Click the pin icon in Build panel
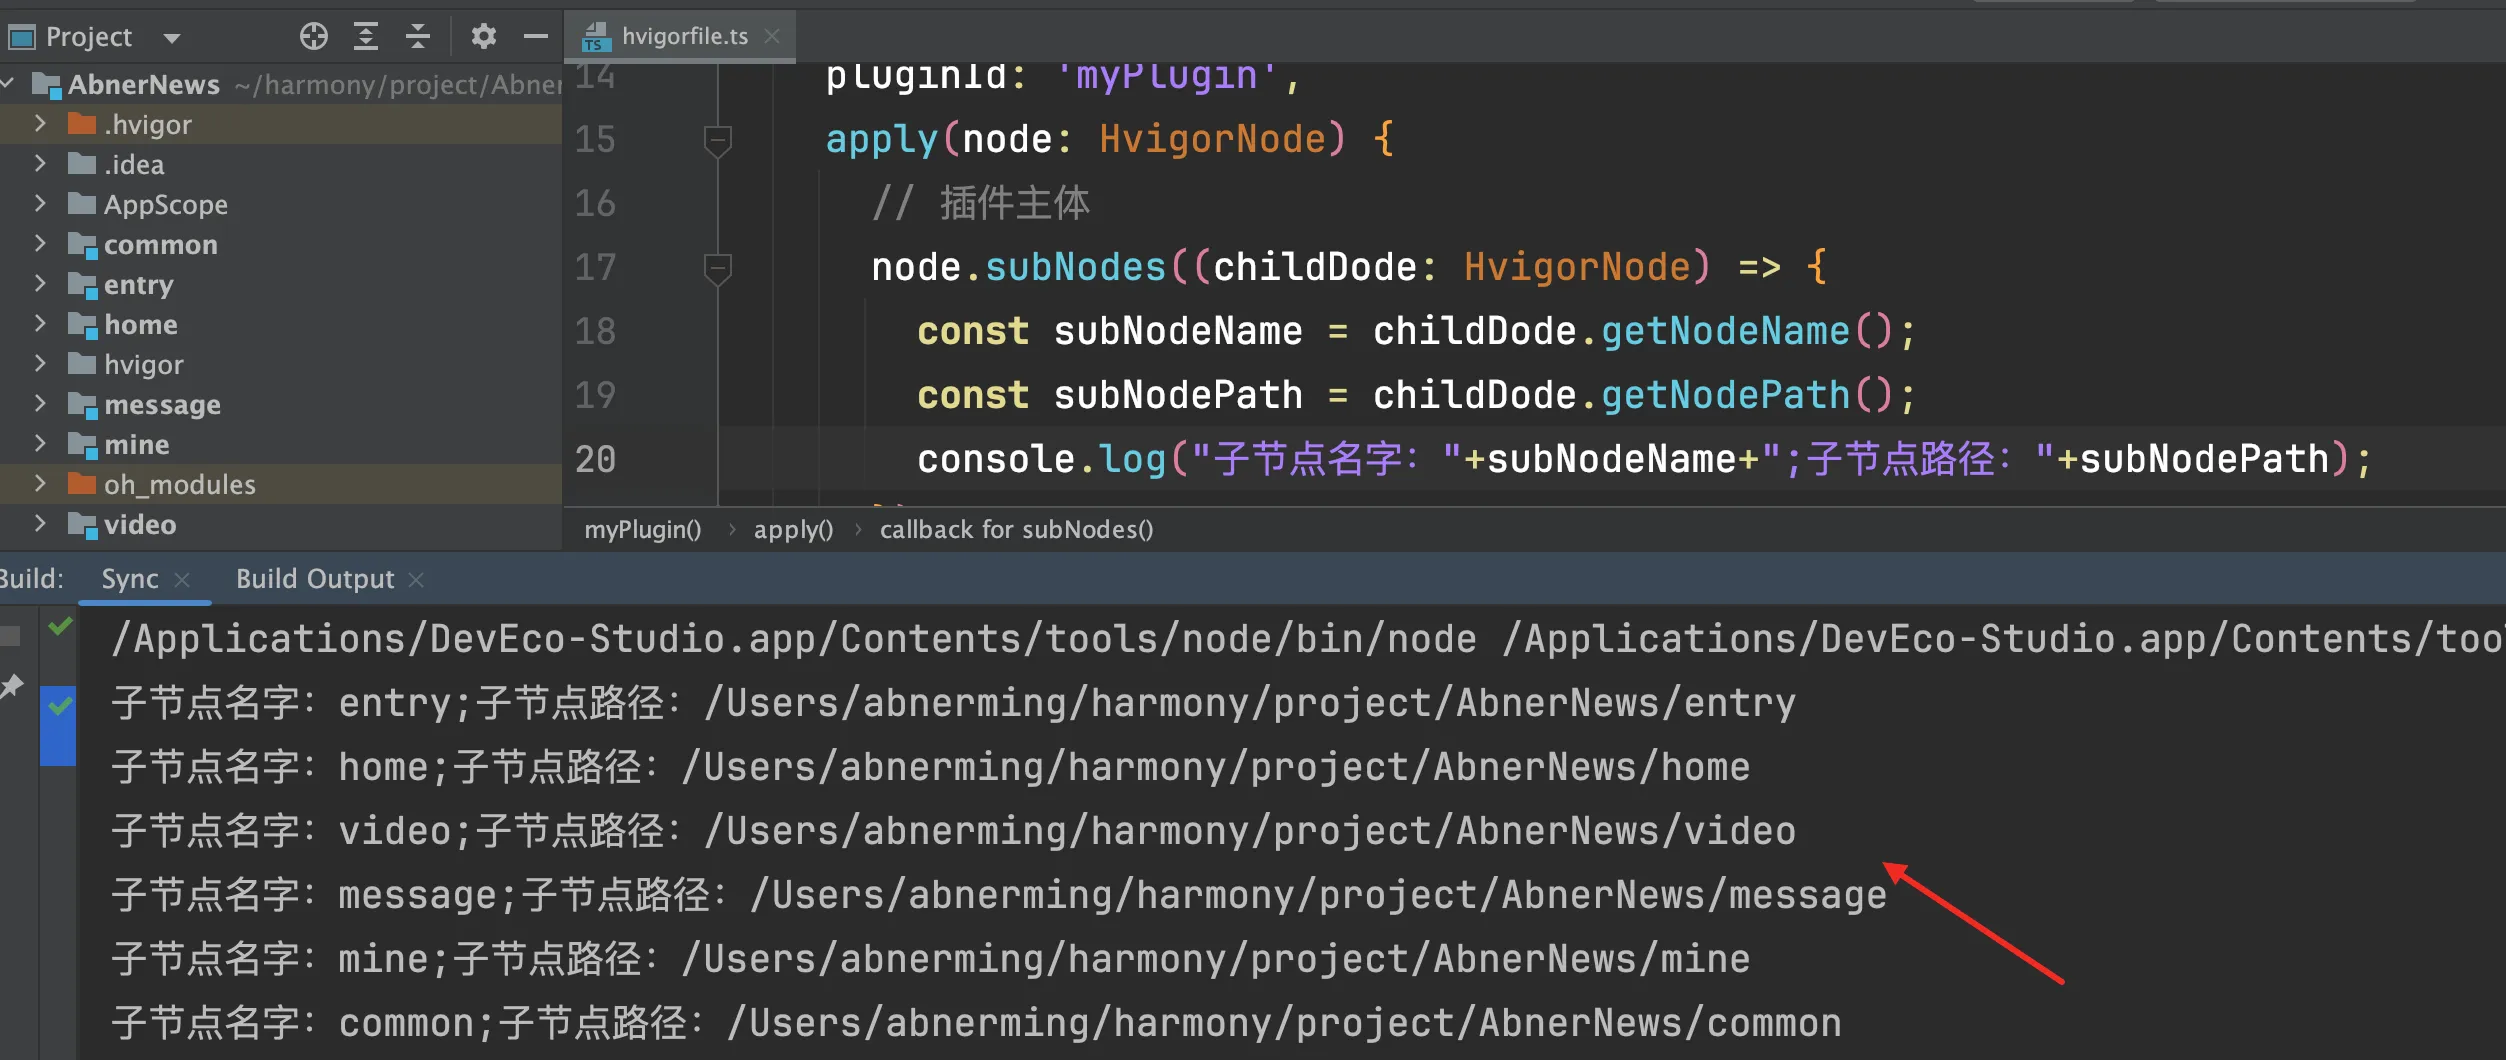This screenshot has height=1060, width=2506. [11, 687]
